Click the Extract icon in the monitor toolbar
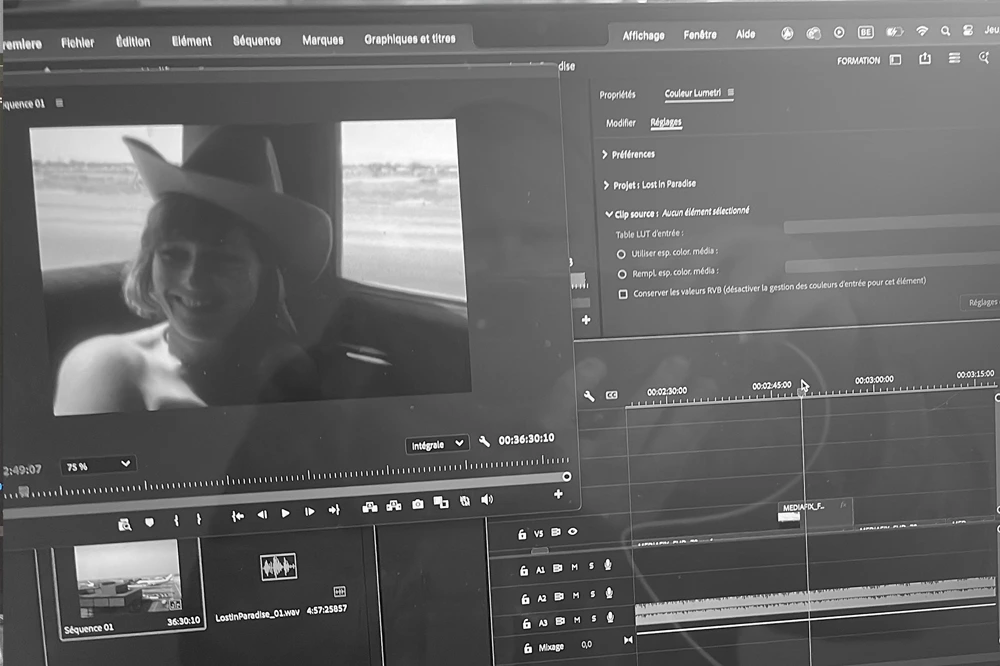1000x666 pixels. (393, 506)
